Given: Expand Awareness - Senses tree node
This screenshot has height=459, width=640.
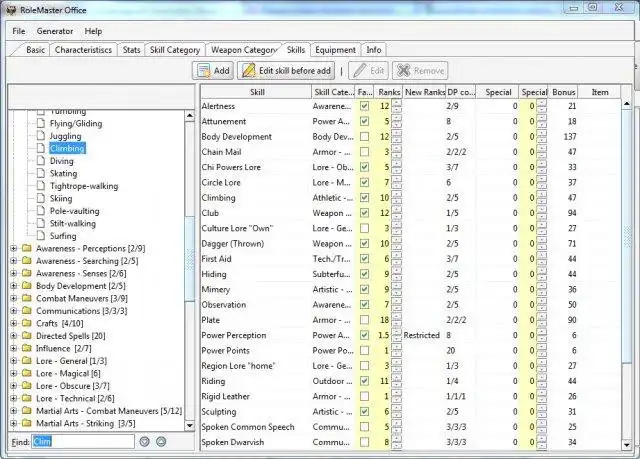Looking at the screenshot, I should pyautogui.click(x=14, y=273).
